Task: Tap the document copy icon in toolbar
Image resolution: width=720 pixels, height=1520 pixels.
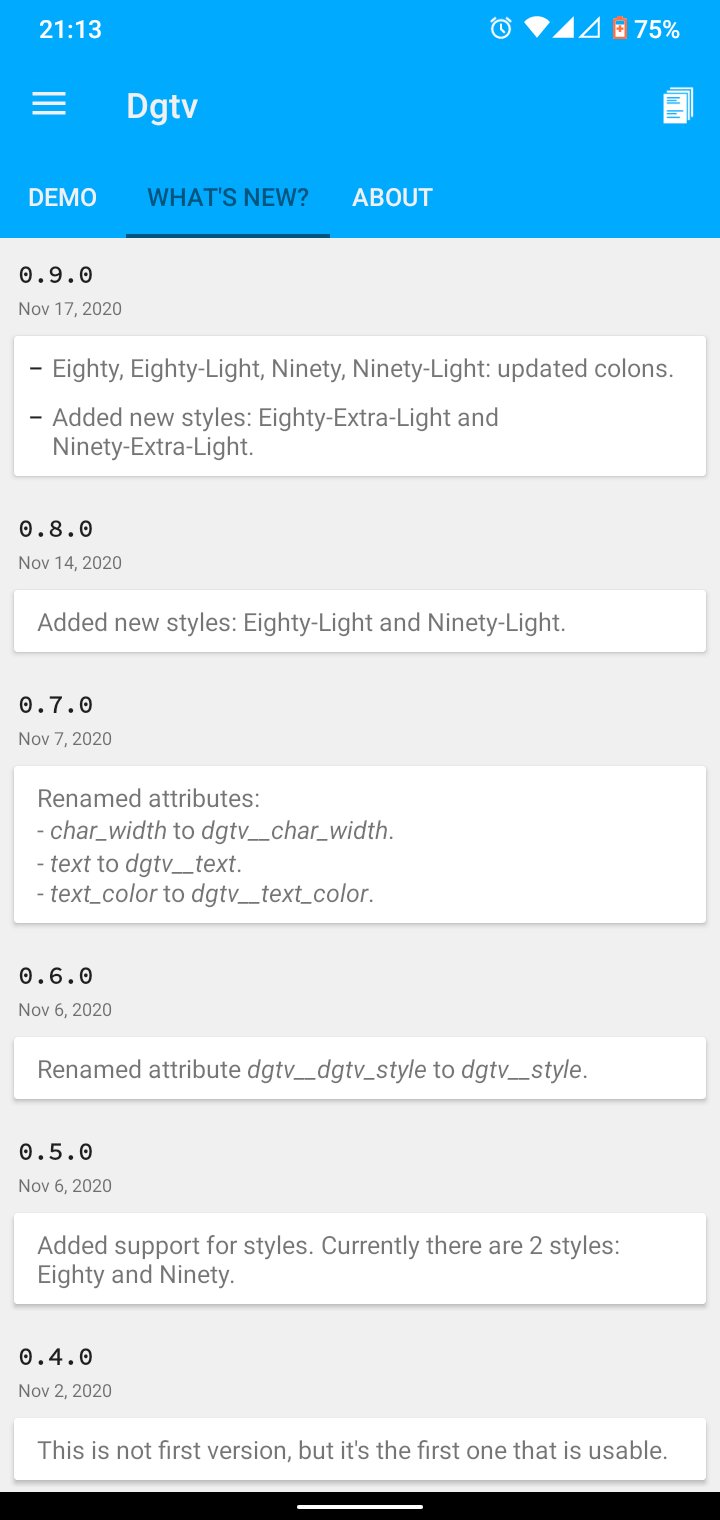Action: point(677,106)
